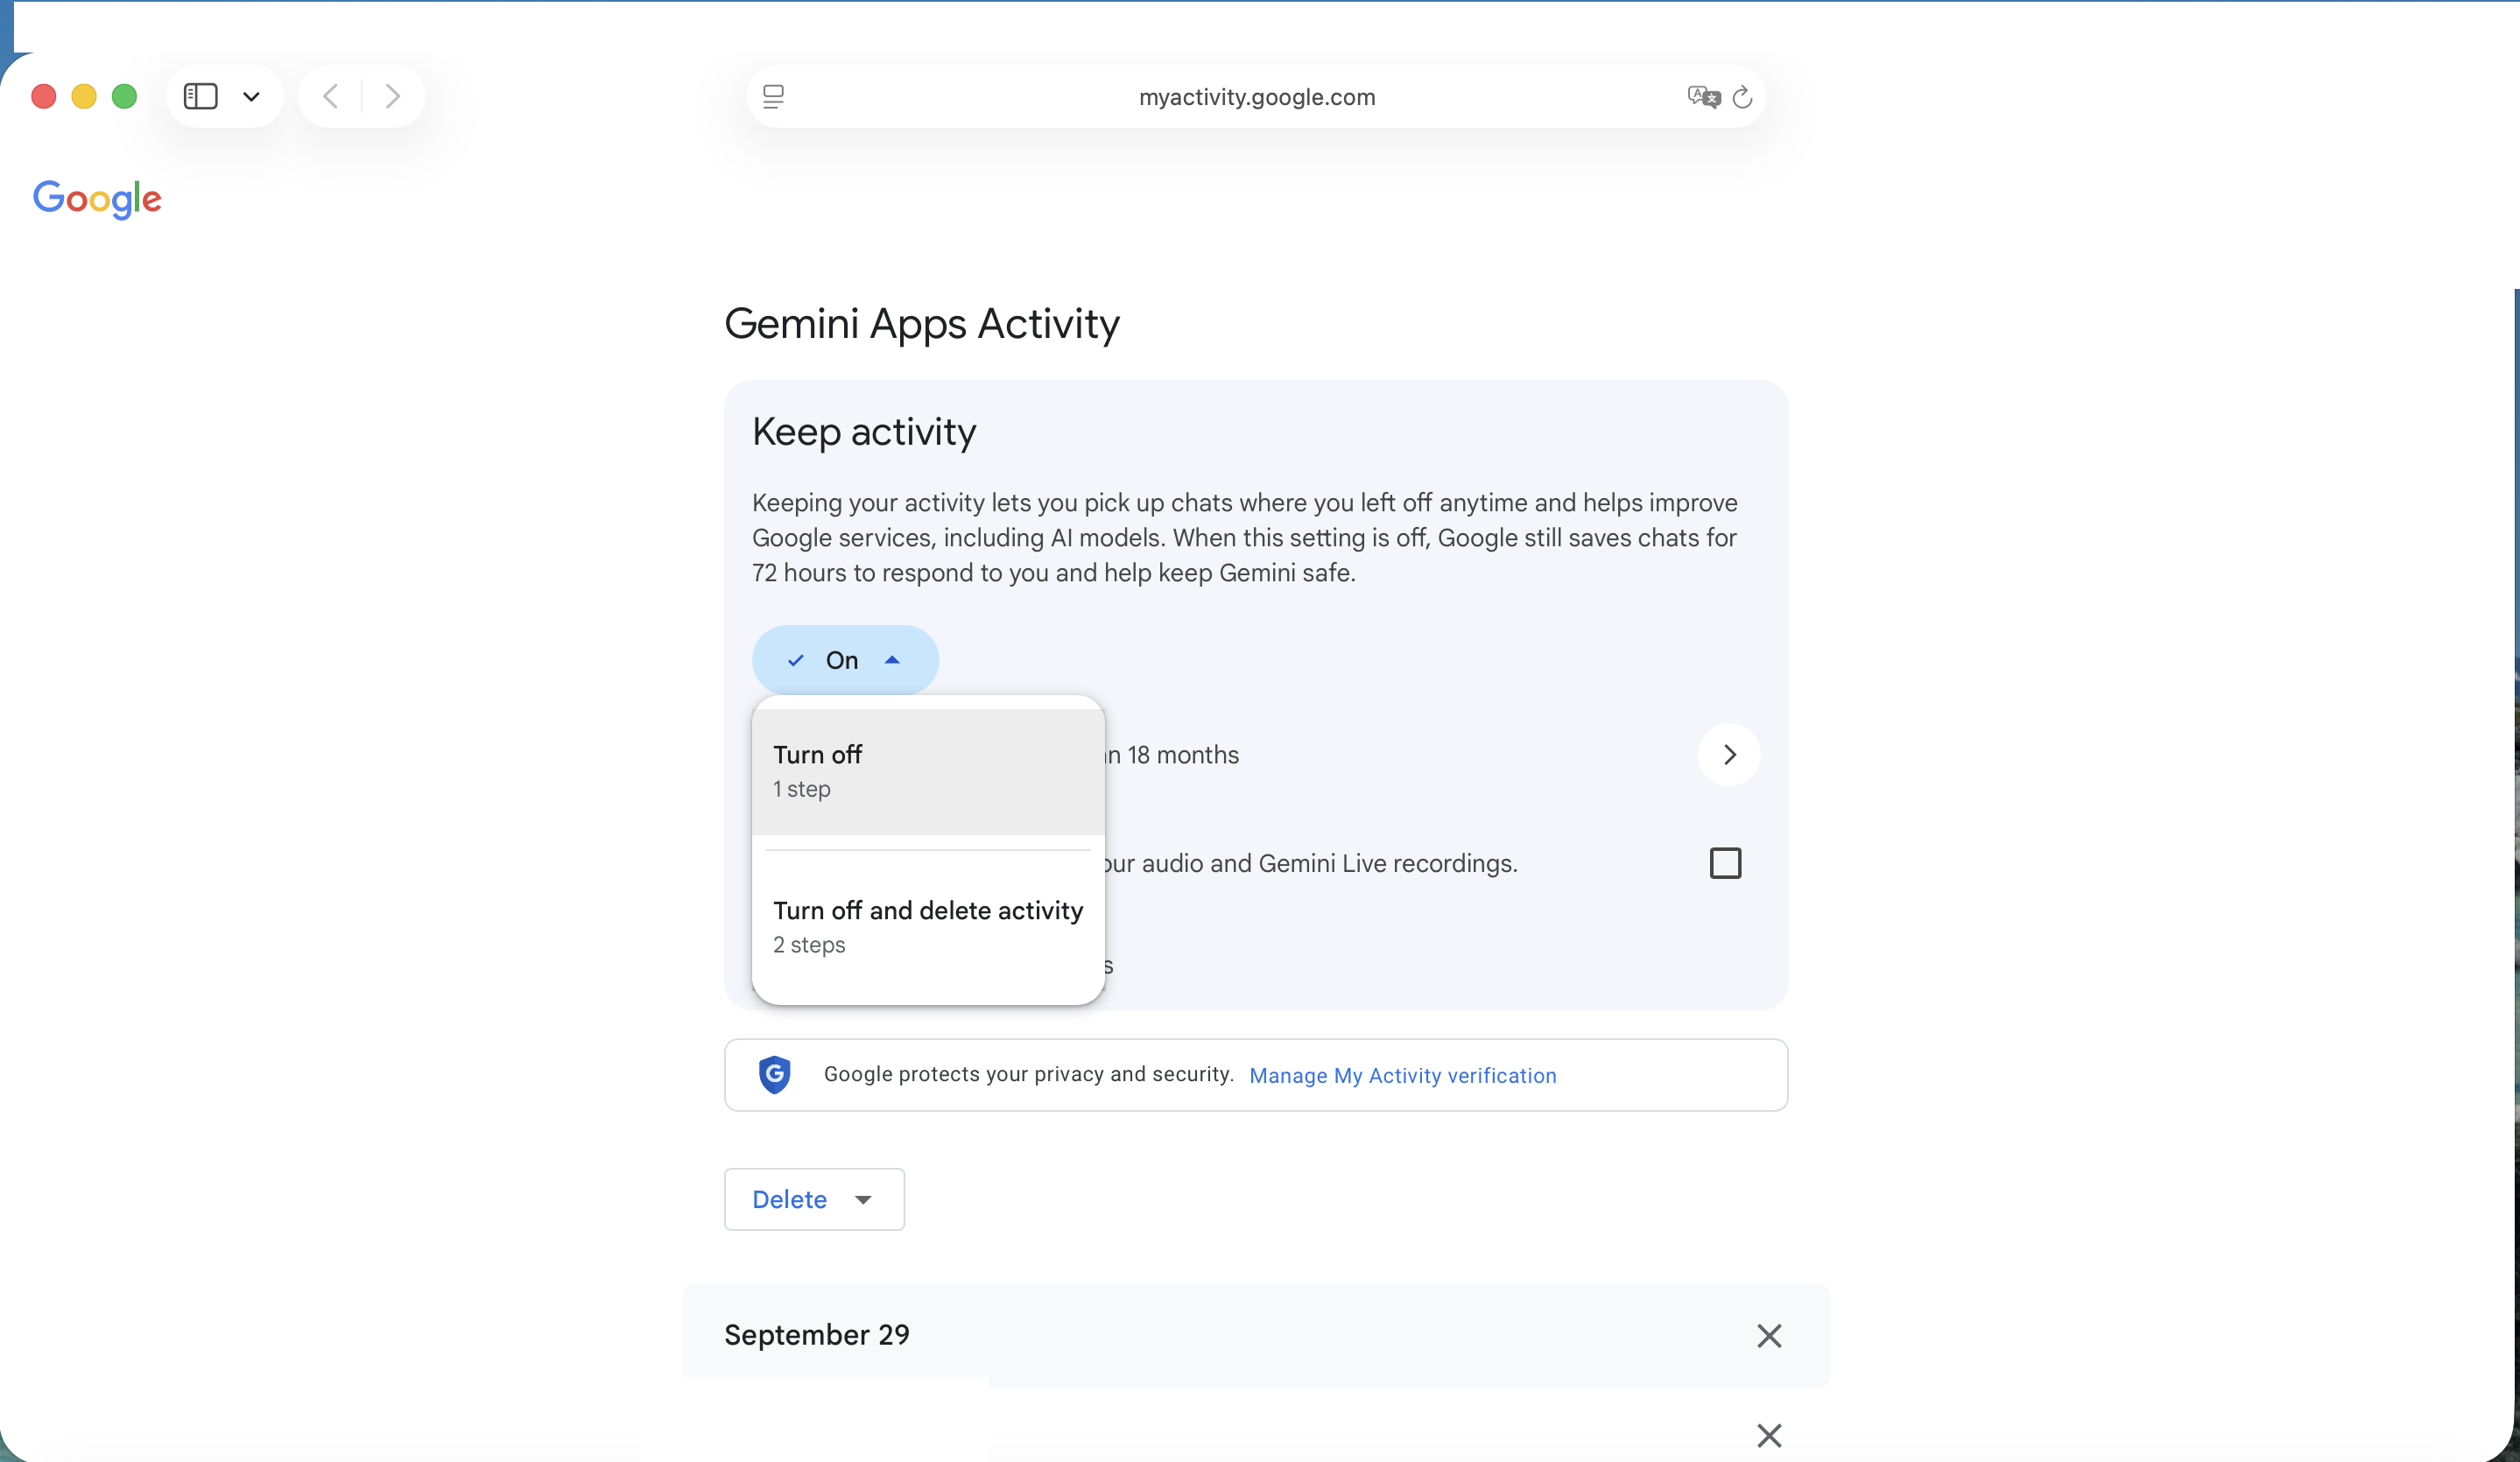Open Manage My Activity verification

click(x=1402, y=1075)
